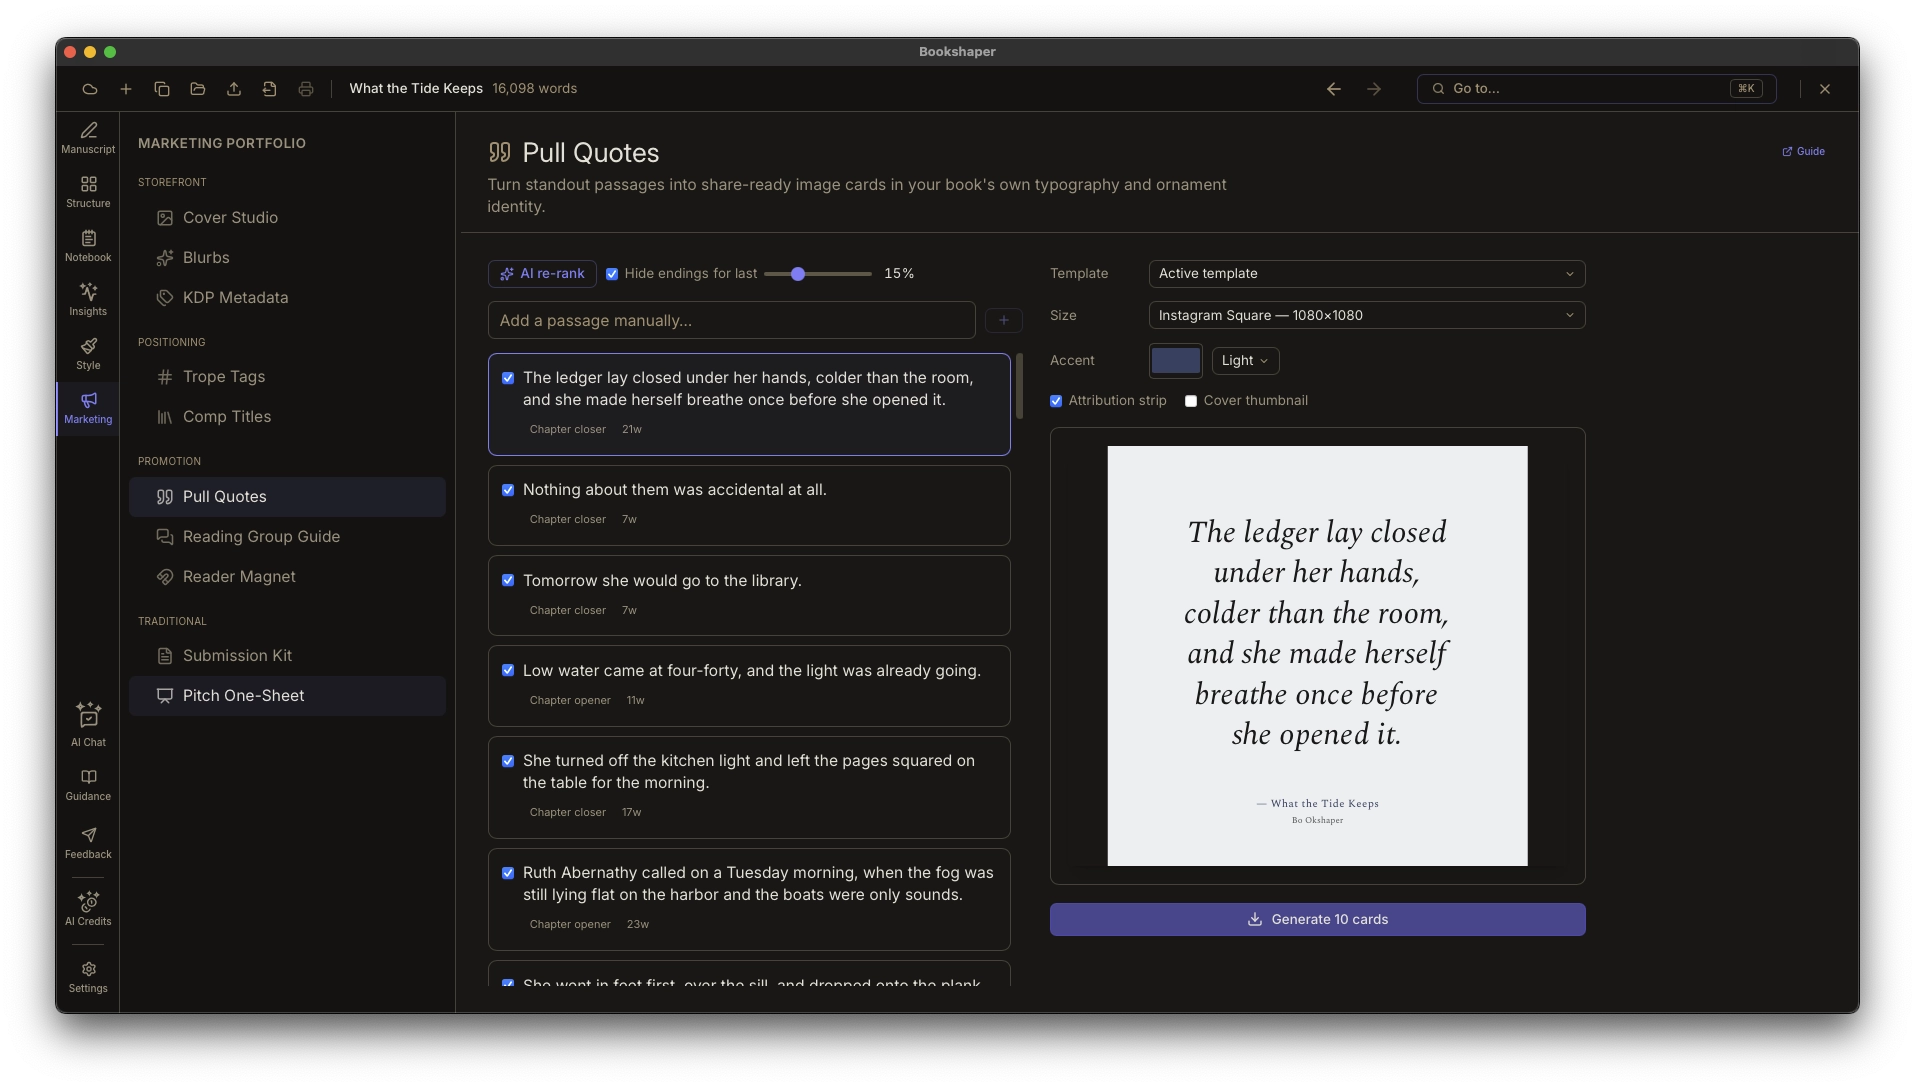Click the cloud sync icon in toolbar
The height and width of the screenshot is (1087, 1915).
pos(90,89)
